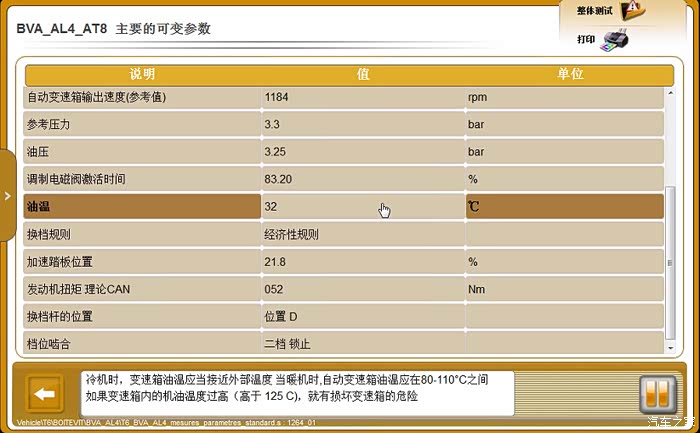Select the 加速踏板位置 row
The image size is (700, 433).
142,262
